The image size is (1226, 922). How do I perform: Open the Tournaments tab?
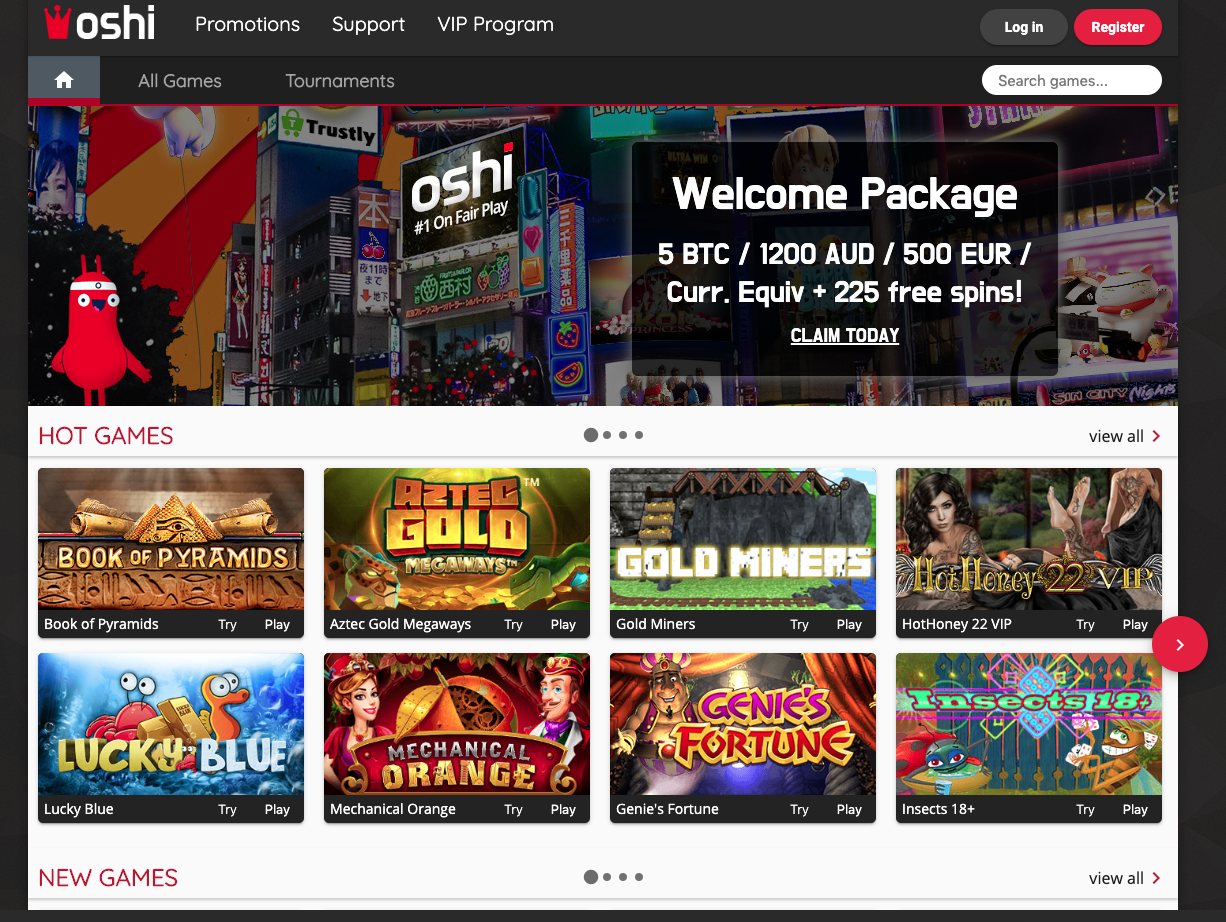[x=340, y=81]
